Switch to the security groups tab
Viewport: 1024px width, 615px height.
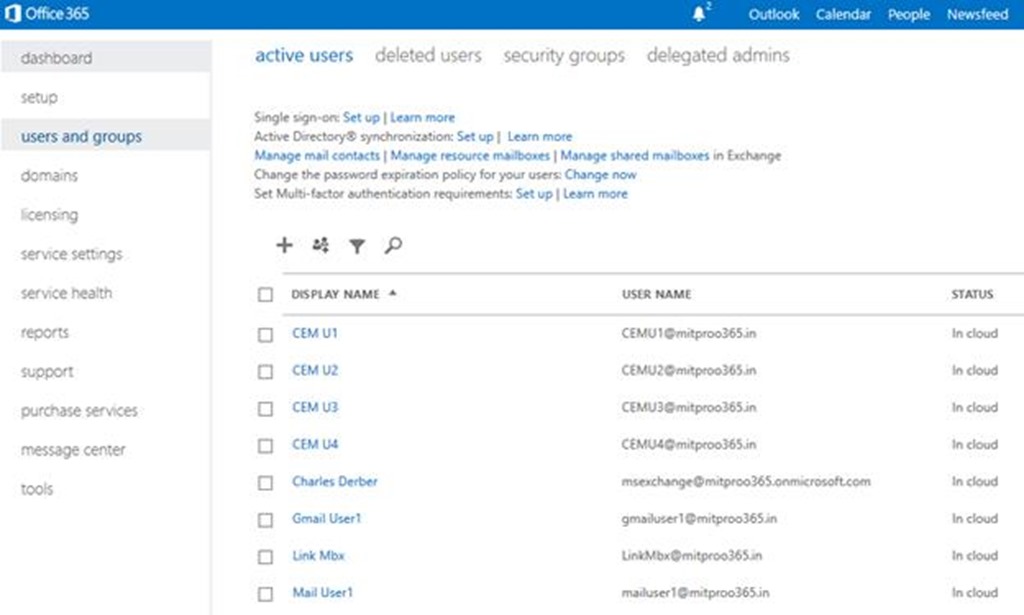564,55
